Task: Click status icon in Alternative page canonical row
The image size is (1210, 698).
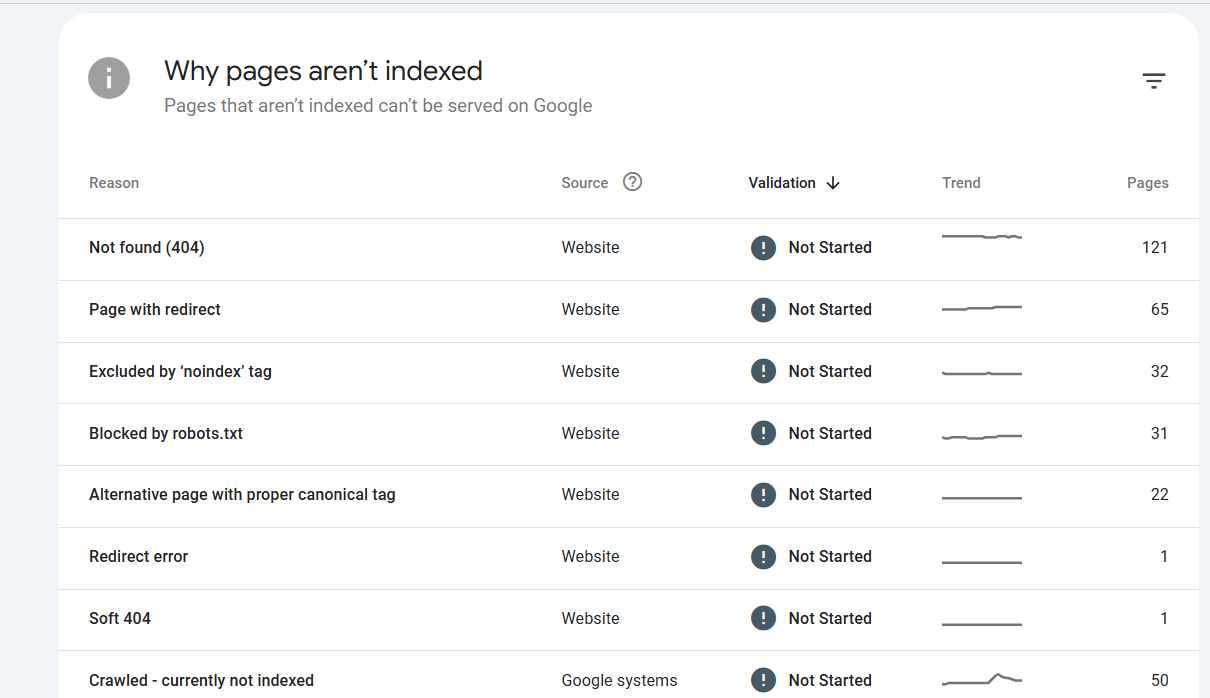Action: click(763, 494)
